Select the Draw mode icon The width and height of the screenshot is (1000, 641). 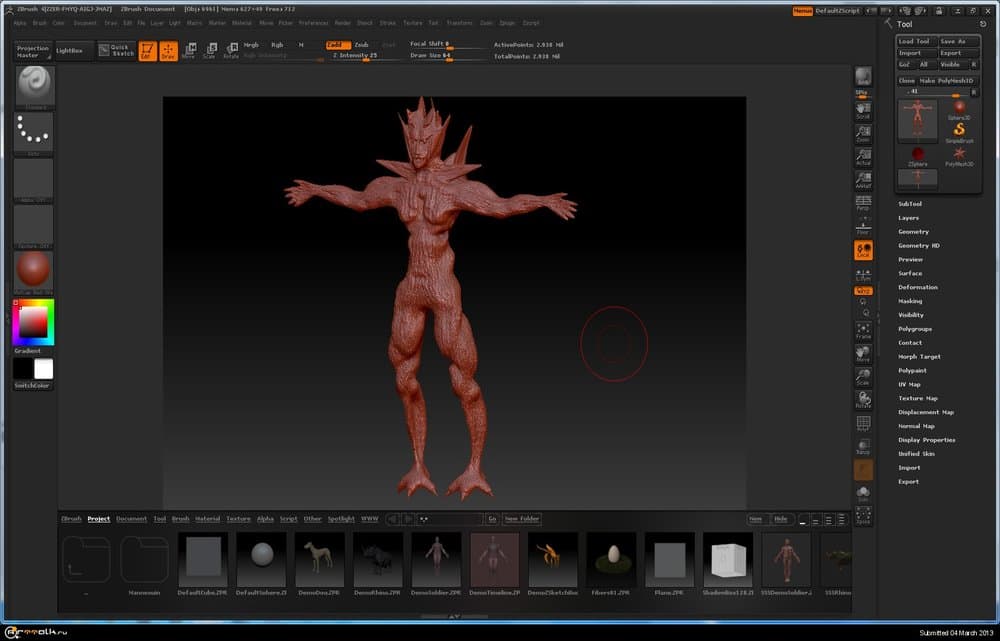[x=169, y=51]
